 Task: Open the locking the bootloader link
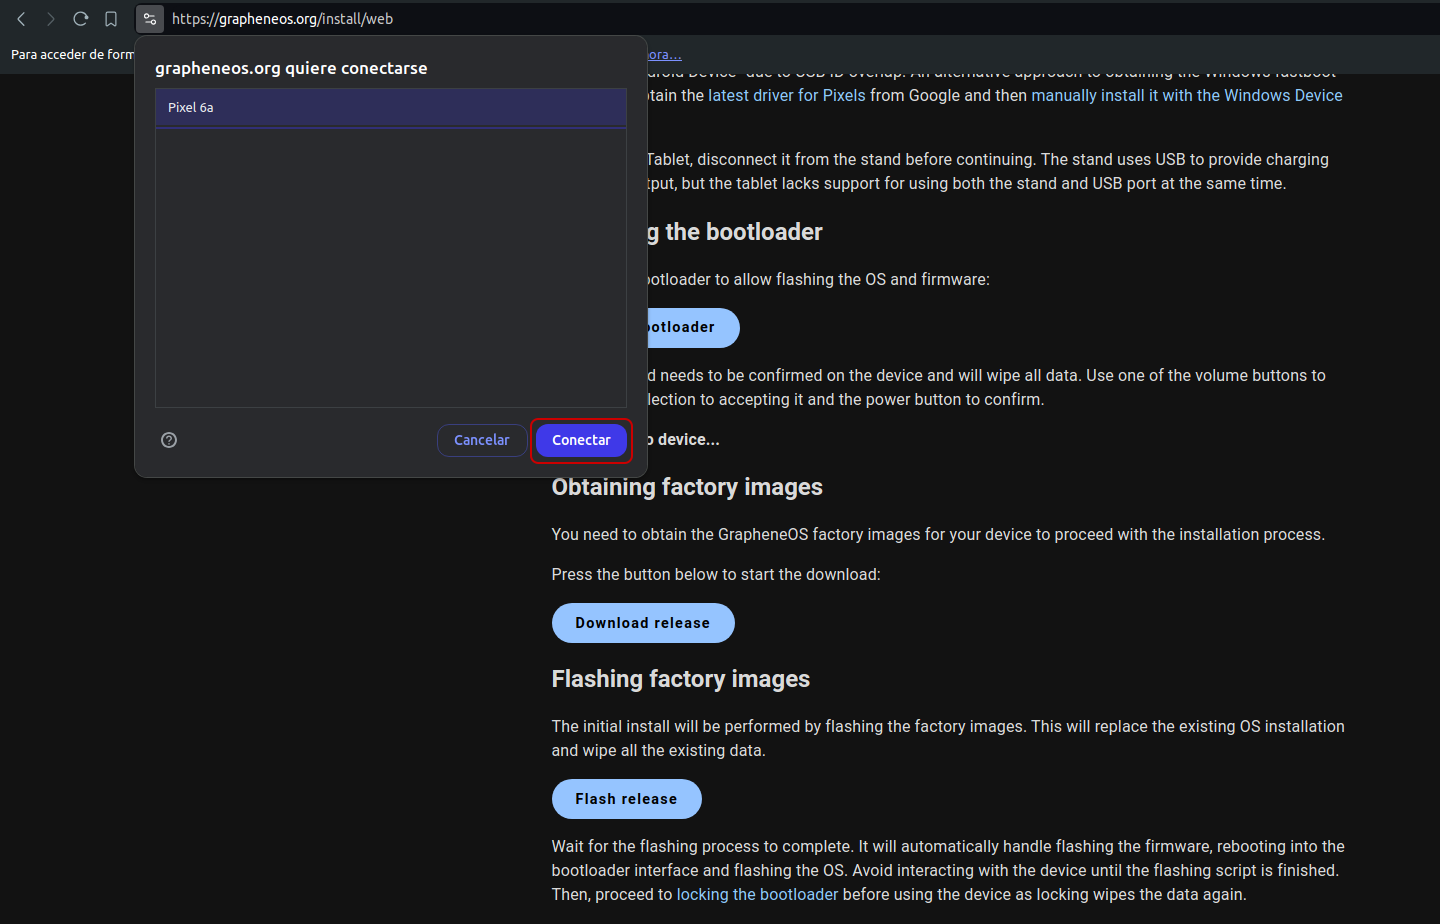click(757, 895)
